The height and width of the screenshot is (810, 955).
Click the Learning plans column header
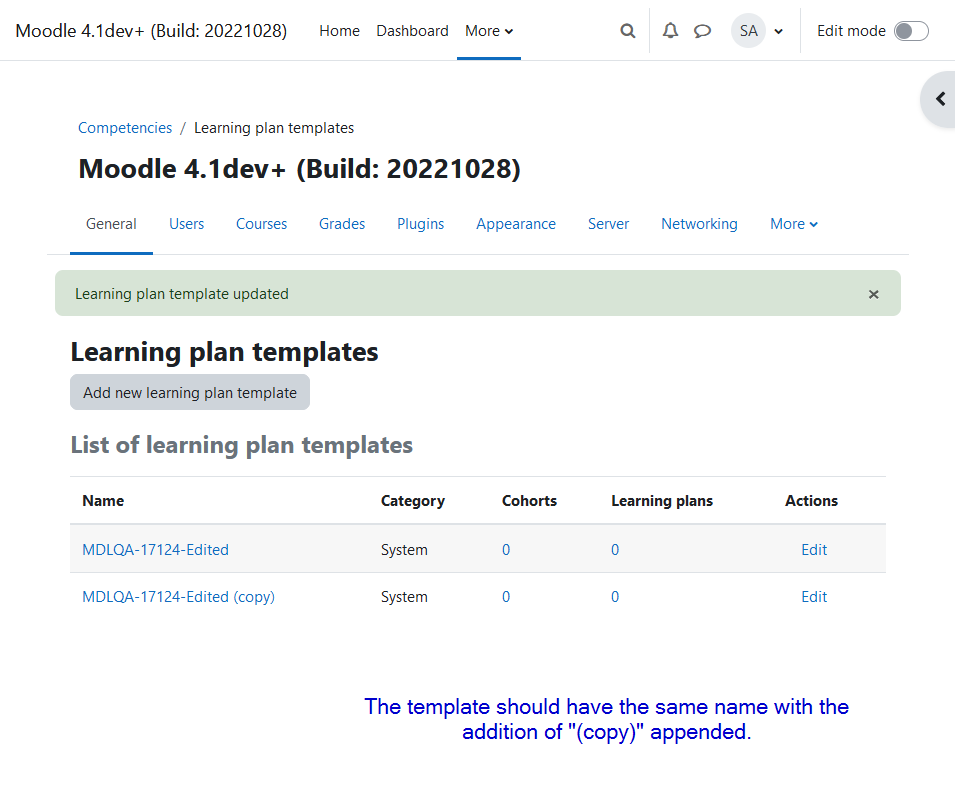pos(661,501)
